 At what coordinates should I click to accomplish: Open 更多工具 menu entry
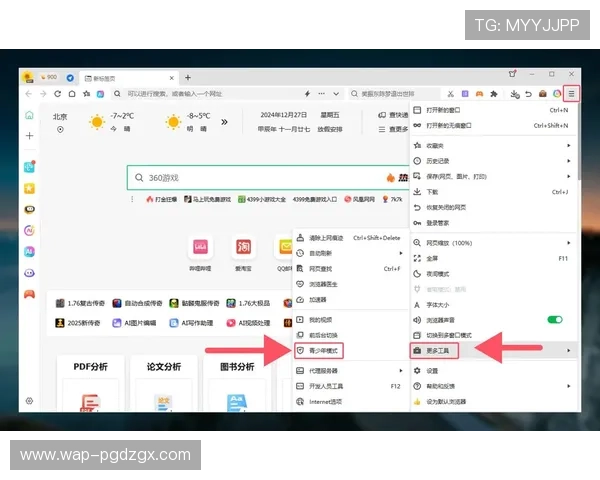click(493, 351)
